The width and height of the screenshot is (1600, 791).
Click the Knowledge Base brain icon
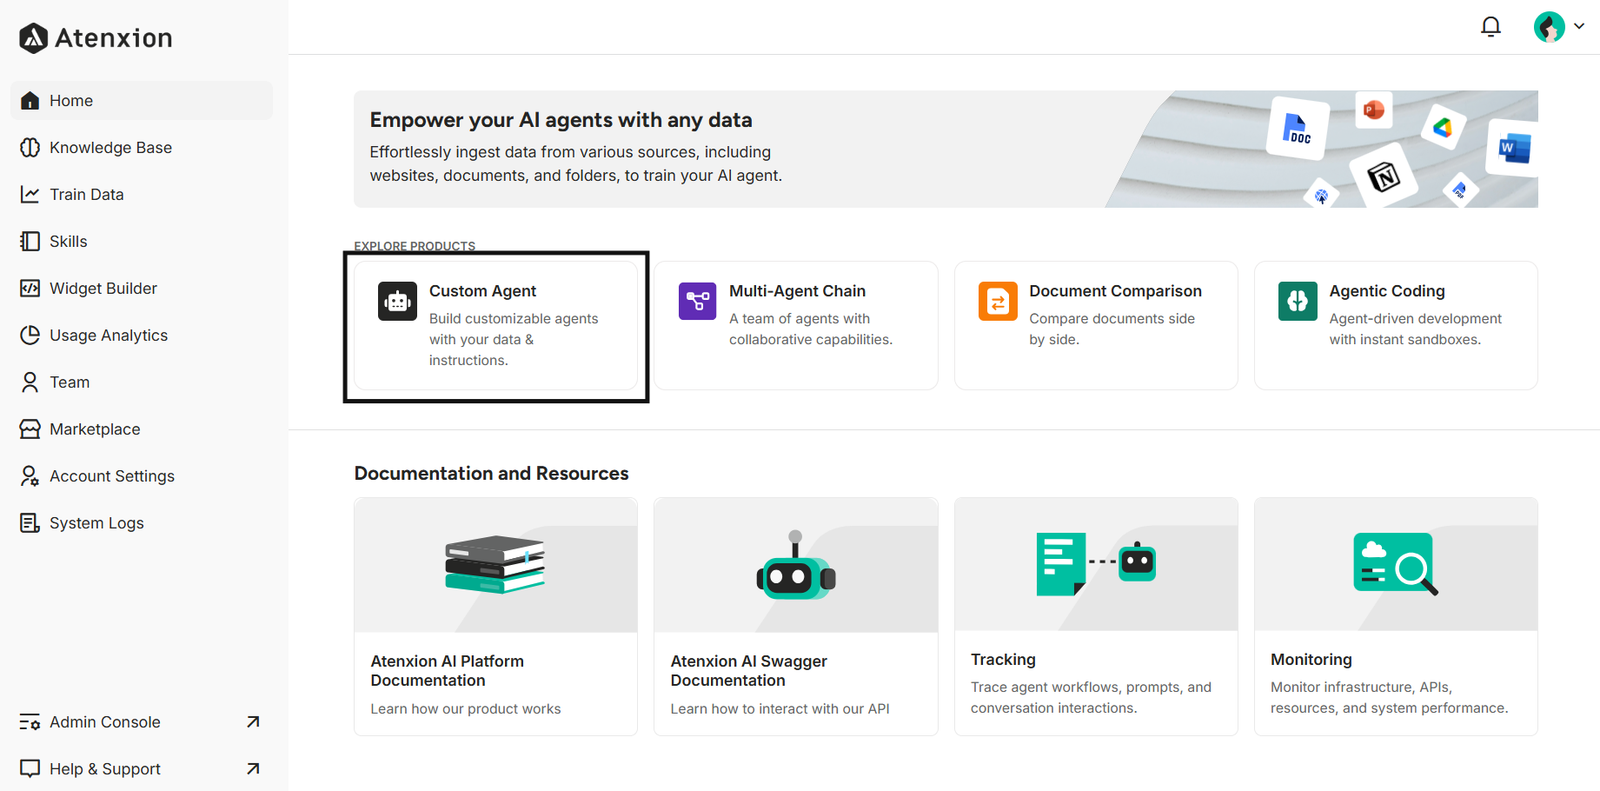[30, 147]
